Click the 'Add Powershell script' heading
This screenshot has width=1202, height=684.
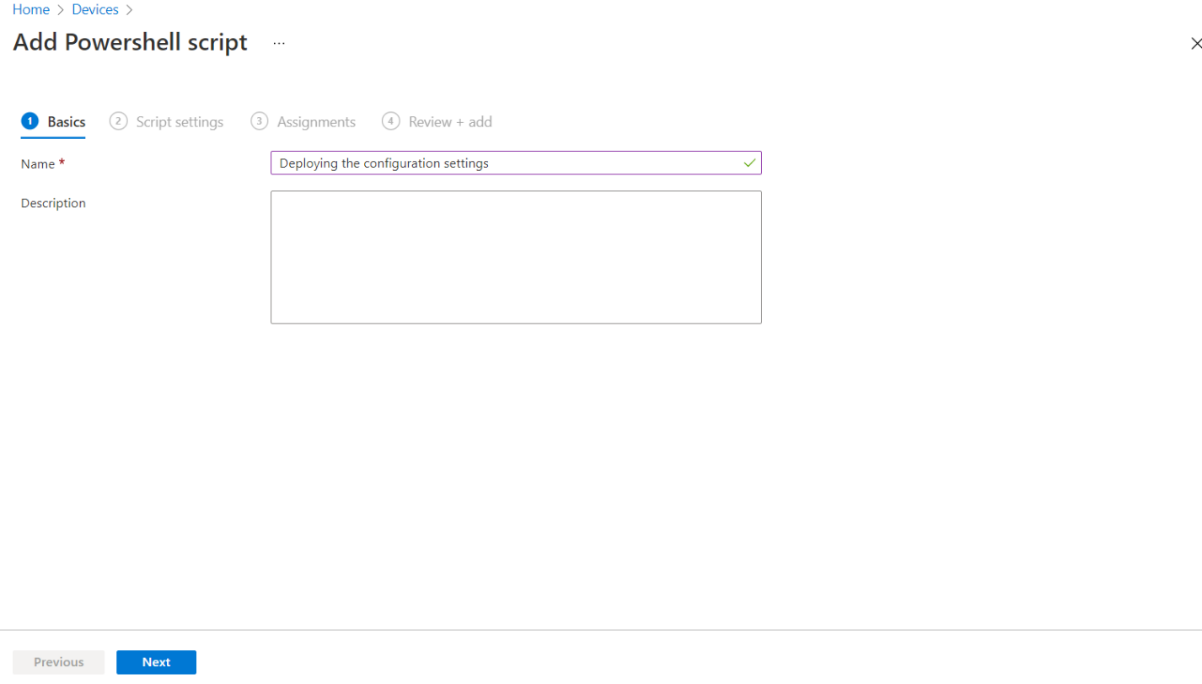coord(130,43)
